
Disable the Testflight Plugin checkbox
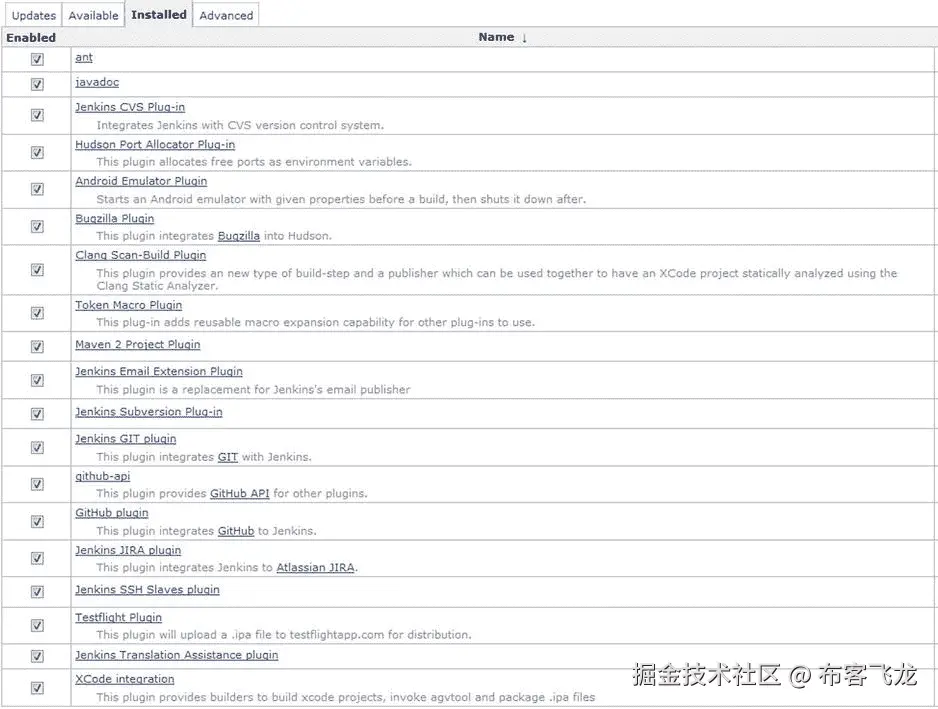[x=37, y=625]
